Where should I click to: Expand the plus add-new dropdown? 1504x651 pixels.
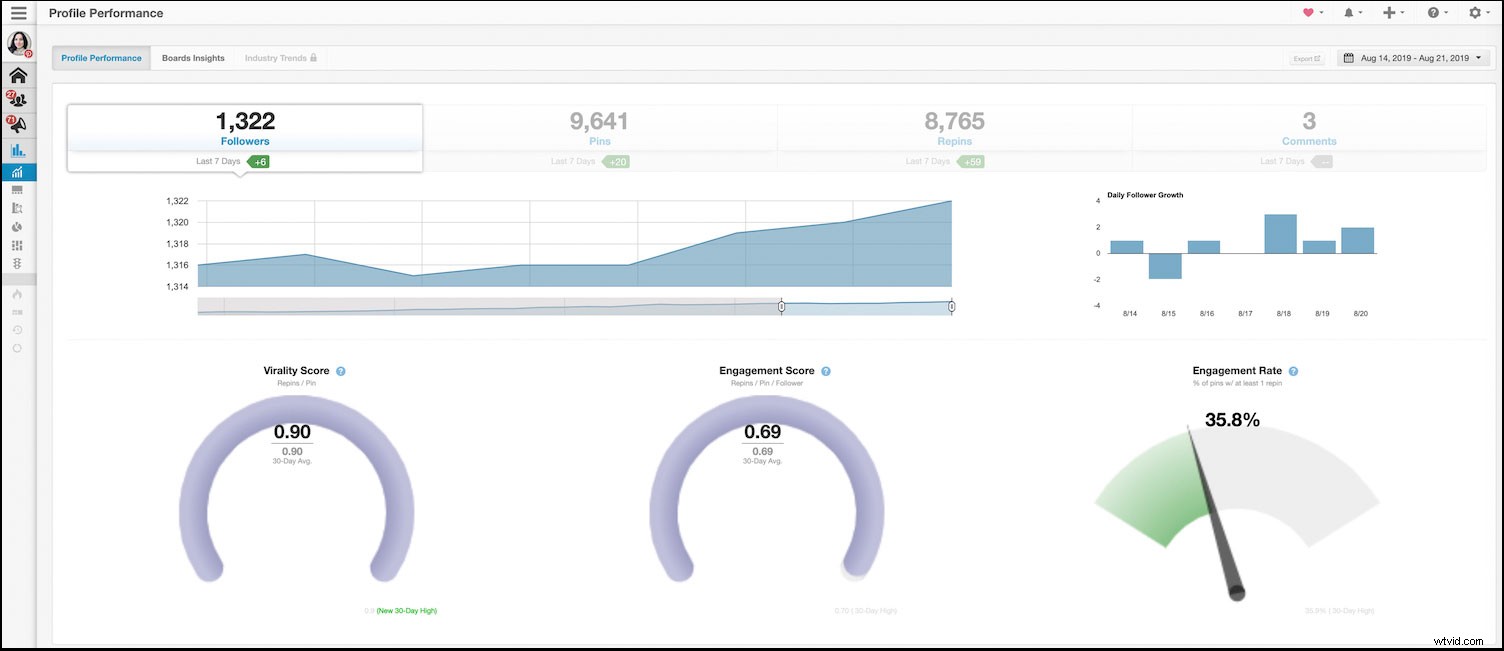point(1393,13)
